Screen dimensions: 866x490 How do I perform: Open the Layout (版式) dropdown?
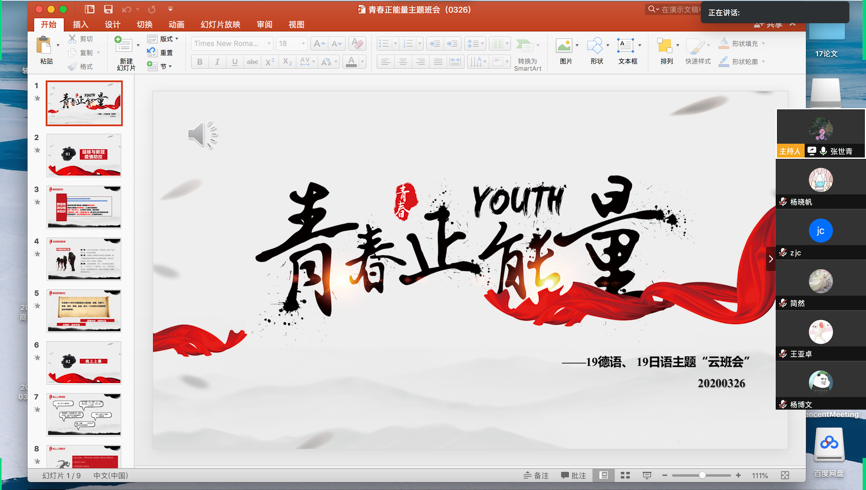[x=164, y=39]
